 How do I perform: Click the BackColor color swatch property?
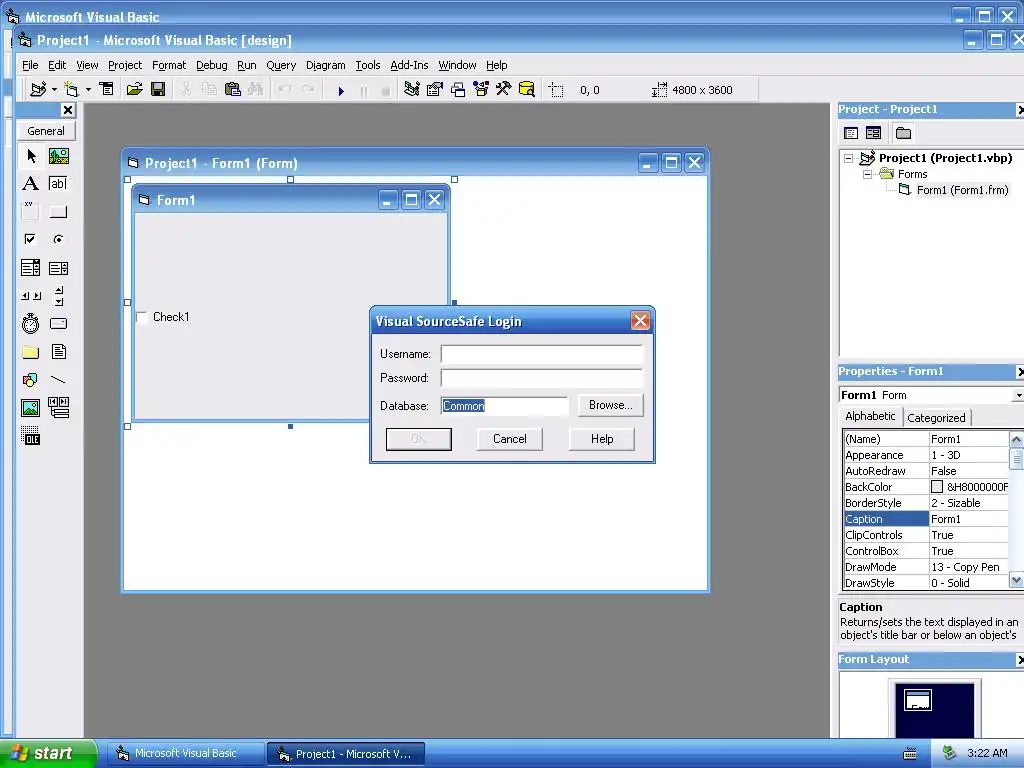pos(936,487)
